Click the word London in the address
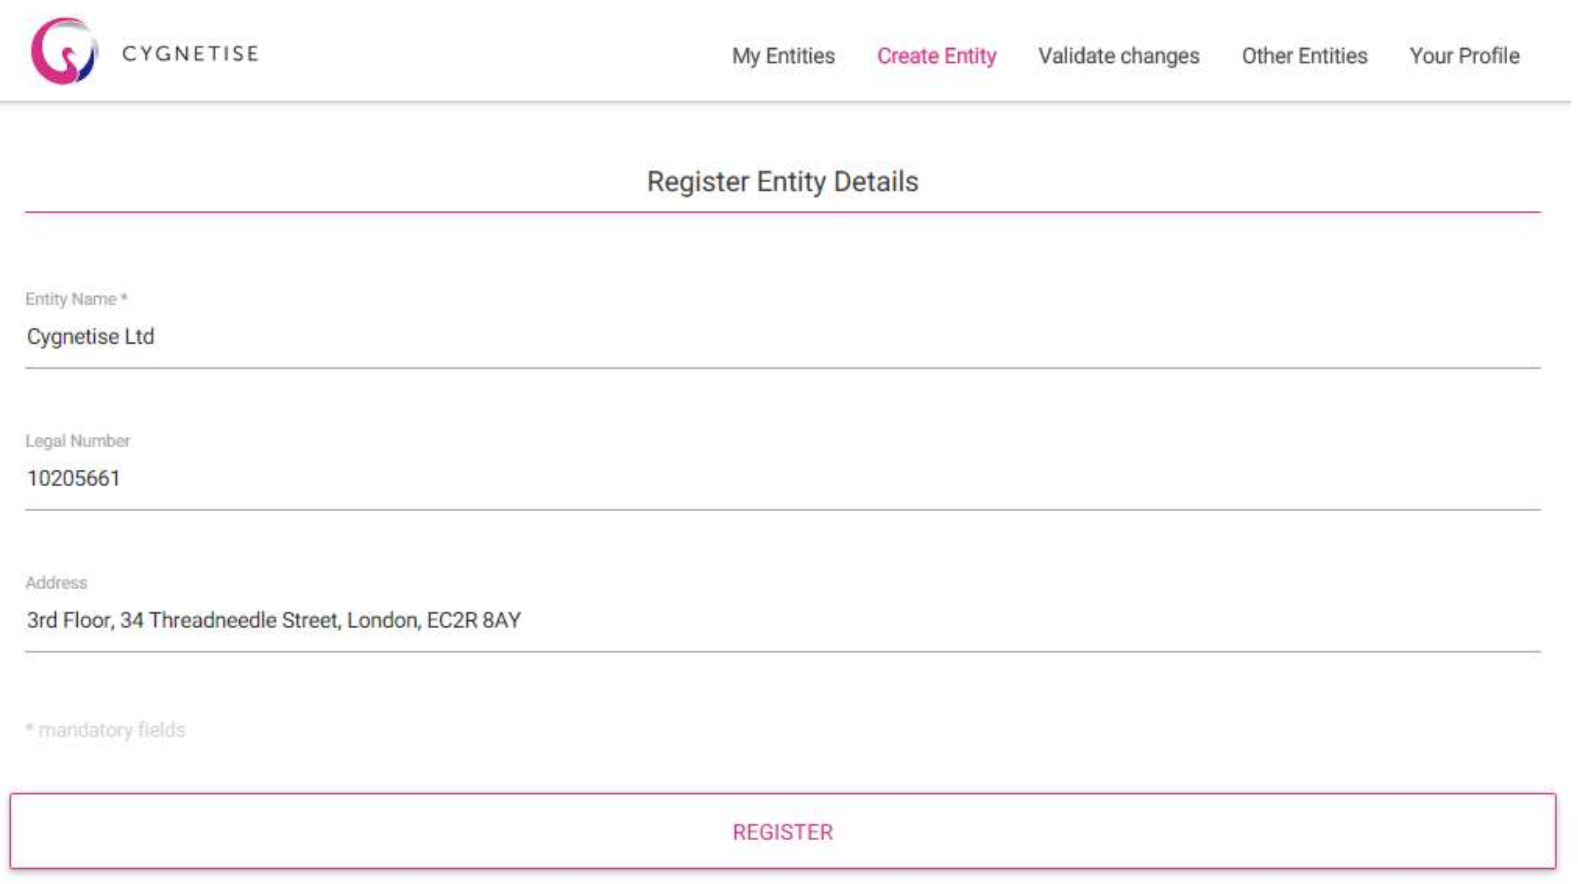1578x884 pixels. click(384, 622)
